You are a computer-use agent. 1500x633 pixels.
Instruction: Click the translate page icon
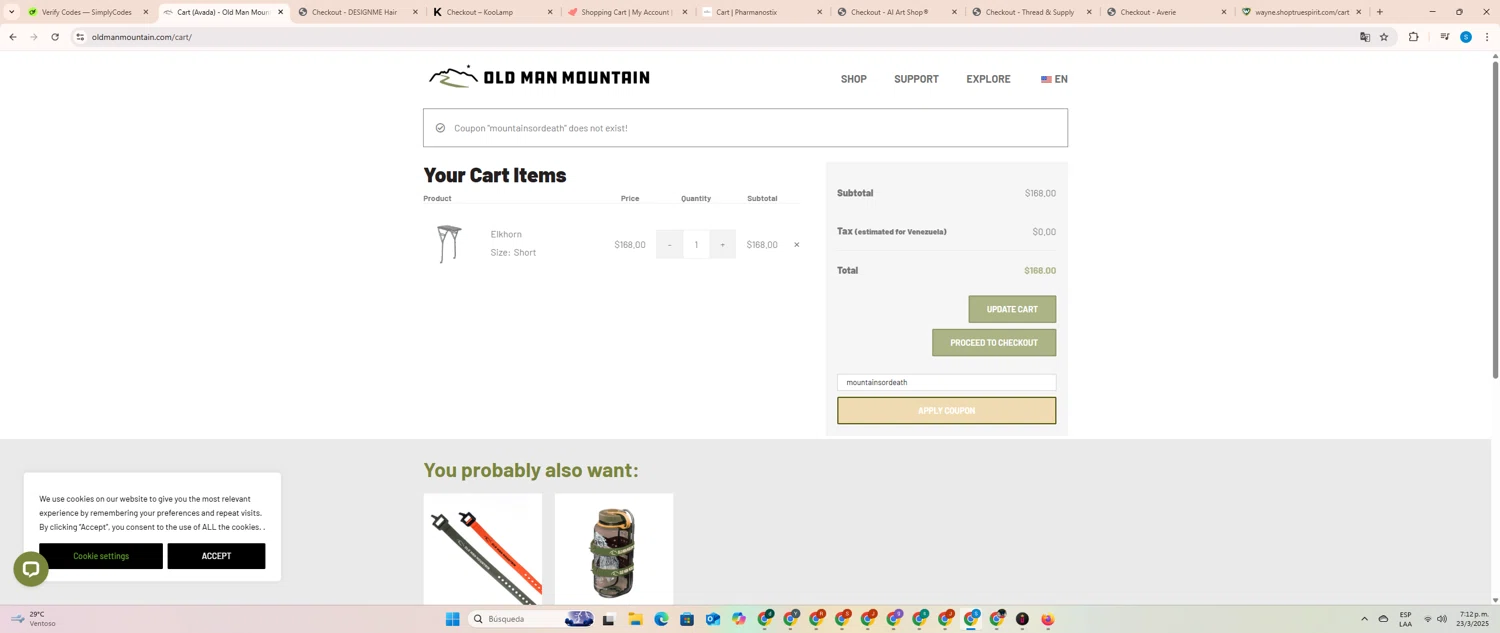tap(1365, 37)
